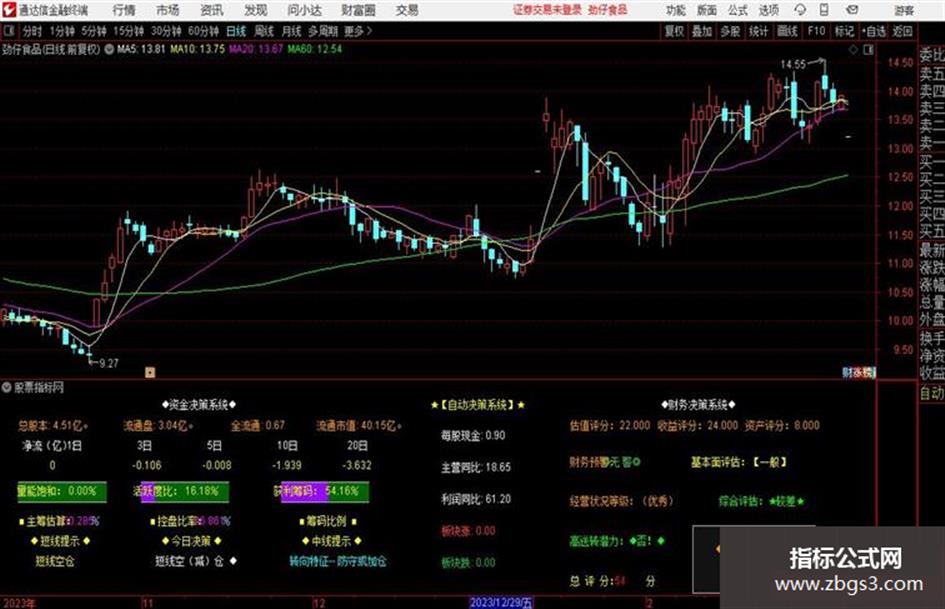The height and width of the screenshot is (609, 945).
Task: Click the 利润同比: 61.20 value
Action: tap(476, 499)
